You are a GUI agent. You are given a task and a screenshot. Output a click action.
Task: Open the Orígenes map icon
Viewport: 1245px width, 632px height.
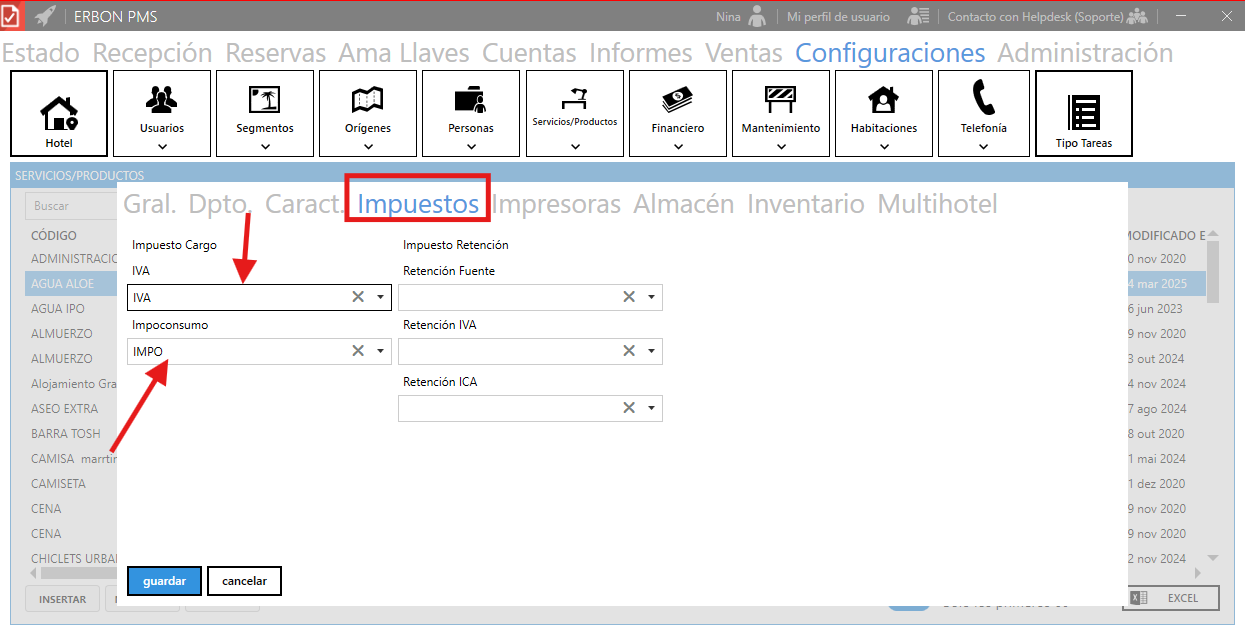[368, 100]
